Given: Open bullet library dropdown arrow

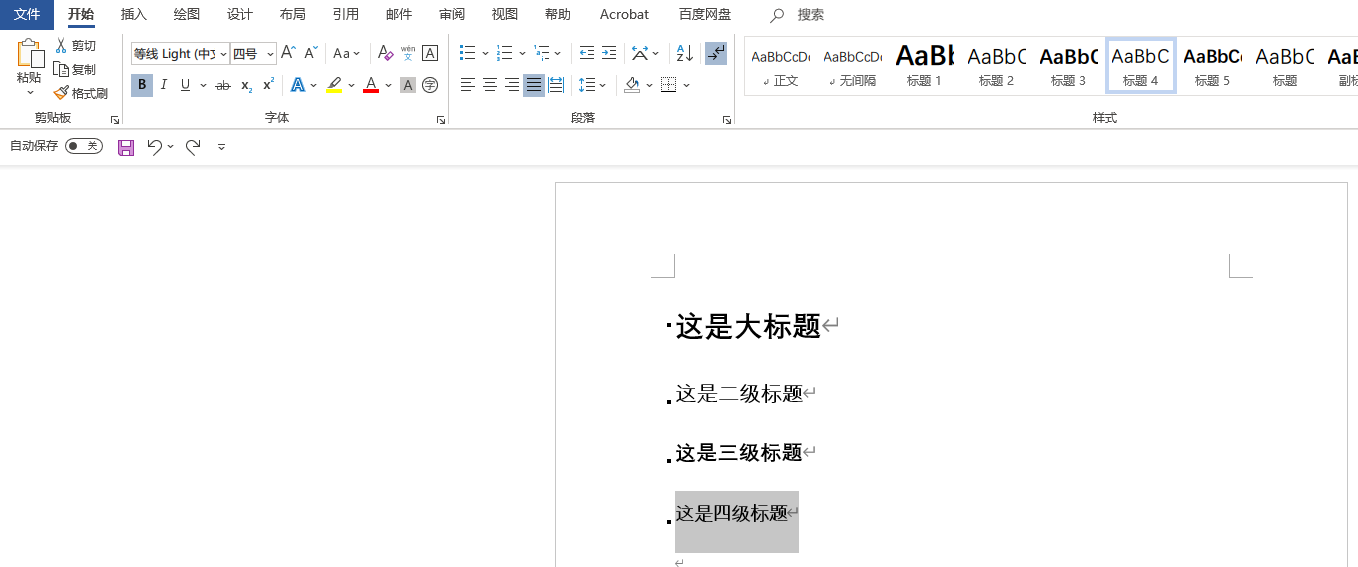Looking at the screenshot, I should tap(486, 53).
